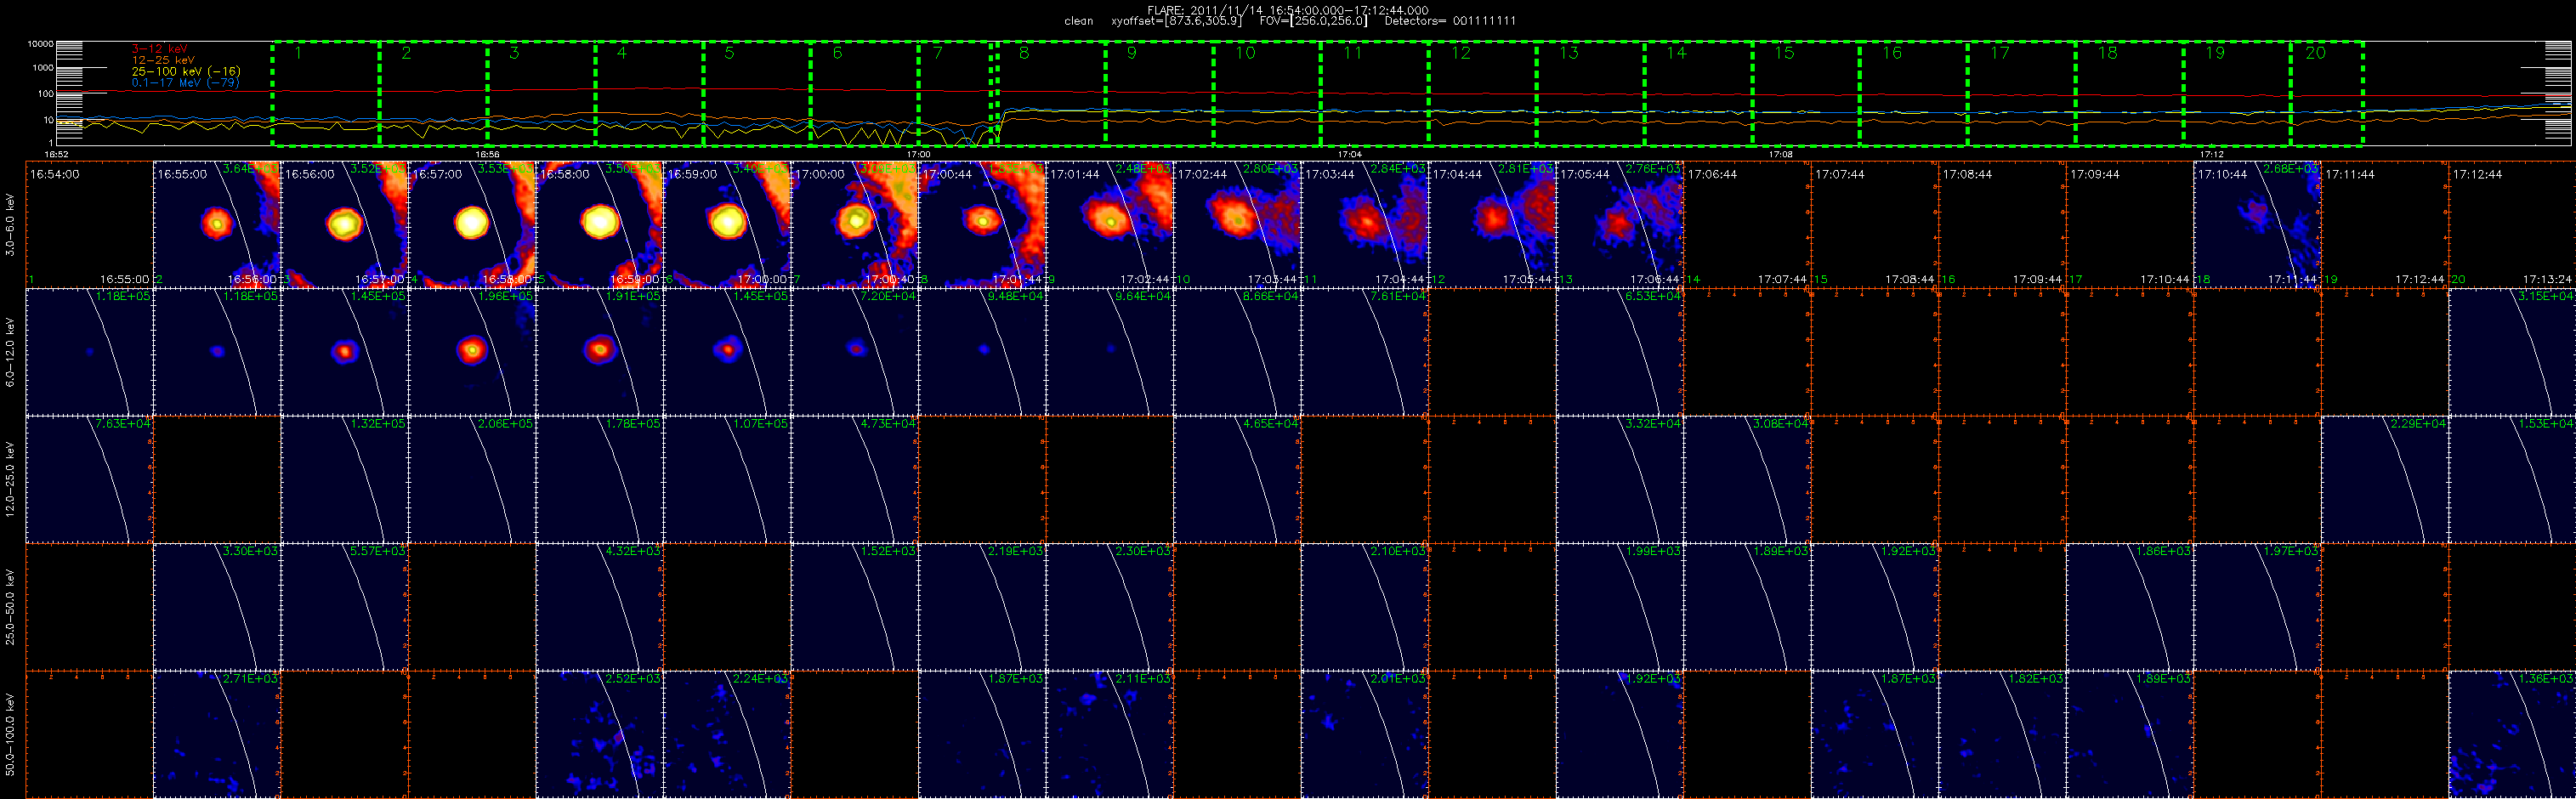The image size is (2576, 799).
Task: Select the 3.0-6.0 keV image labeled 3.40E+03
Action: click(x=727, y=224)
